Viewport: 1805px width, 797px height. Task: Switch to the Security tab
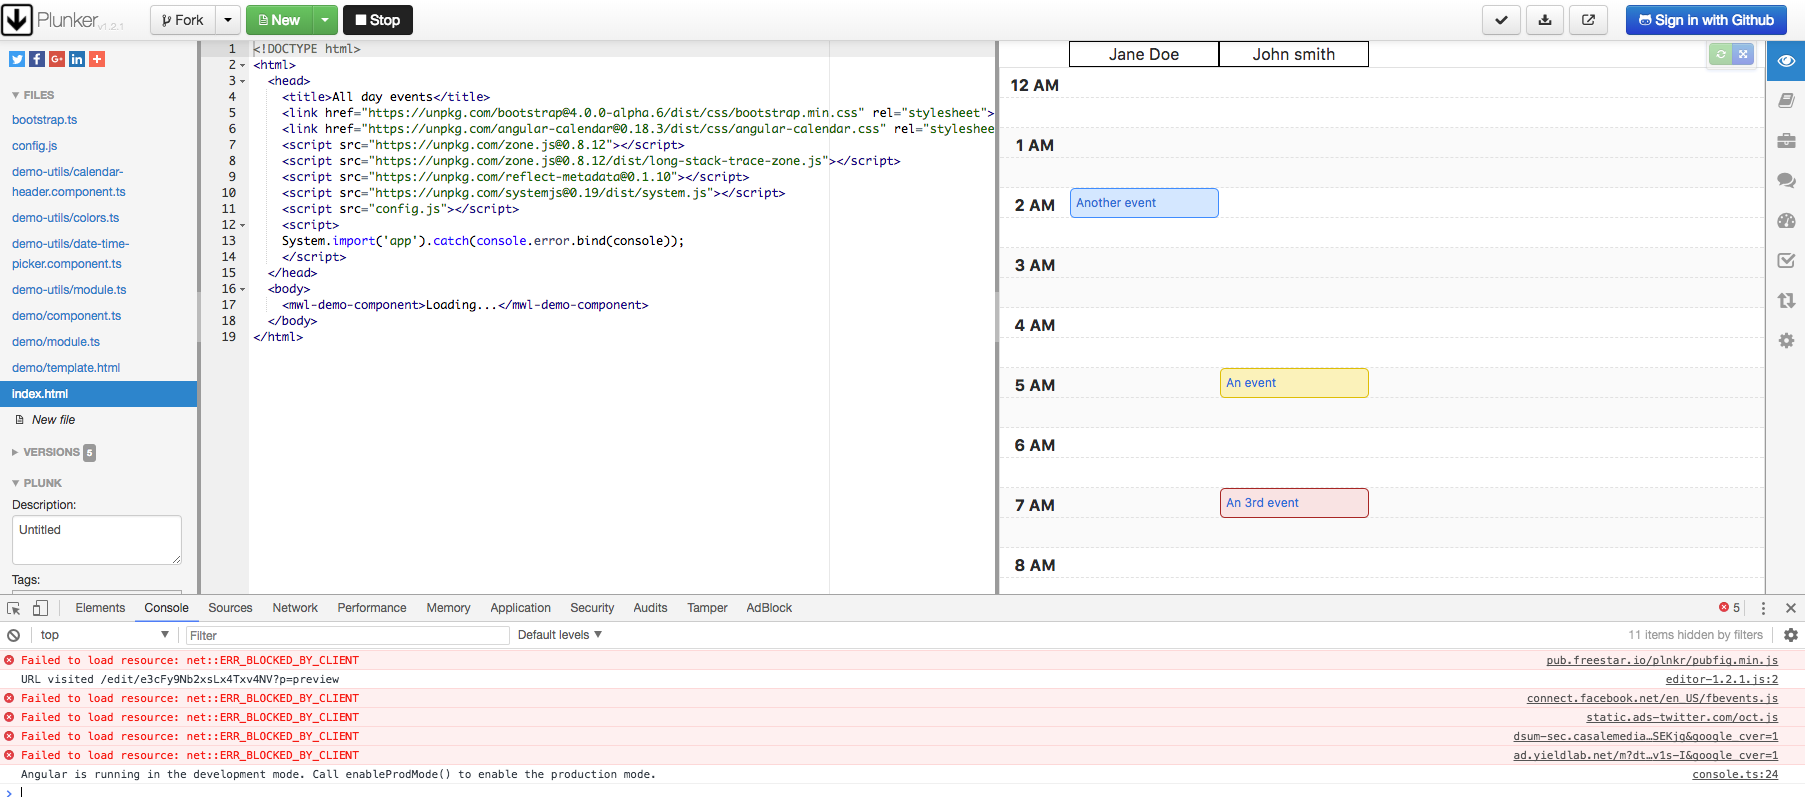592,608
